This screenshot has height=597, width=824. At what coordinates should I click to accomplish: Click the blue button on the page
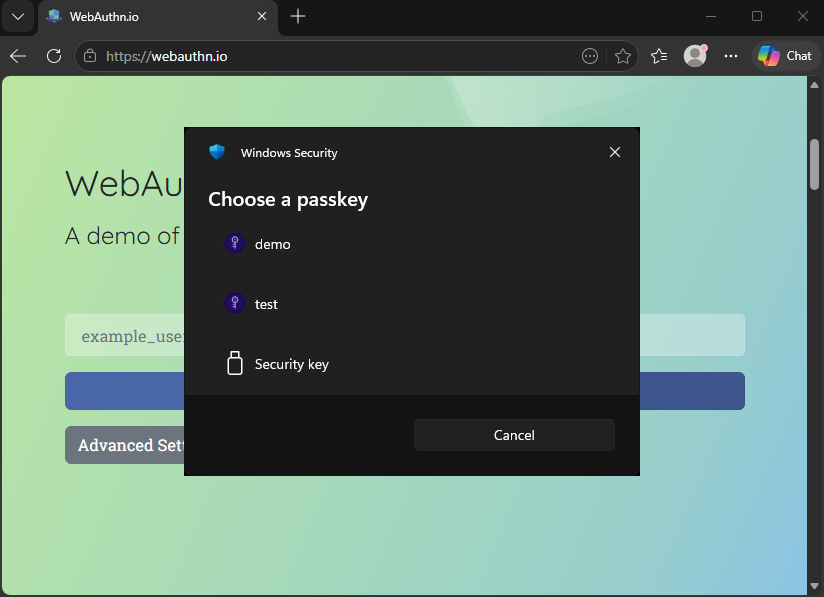(405, 391)
